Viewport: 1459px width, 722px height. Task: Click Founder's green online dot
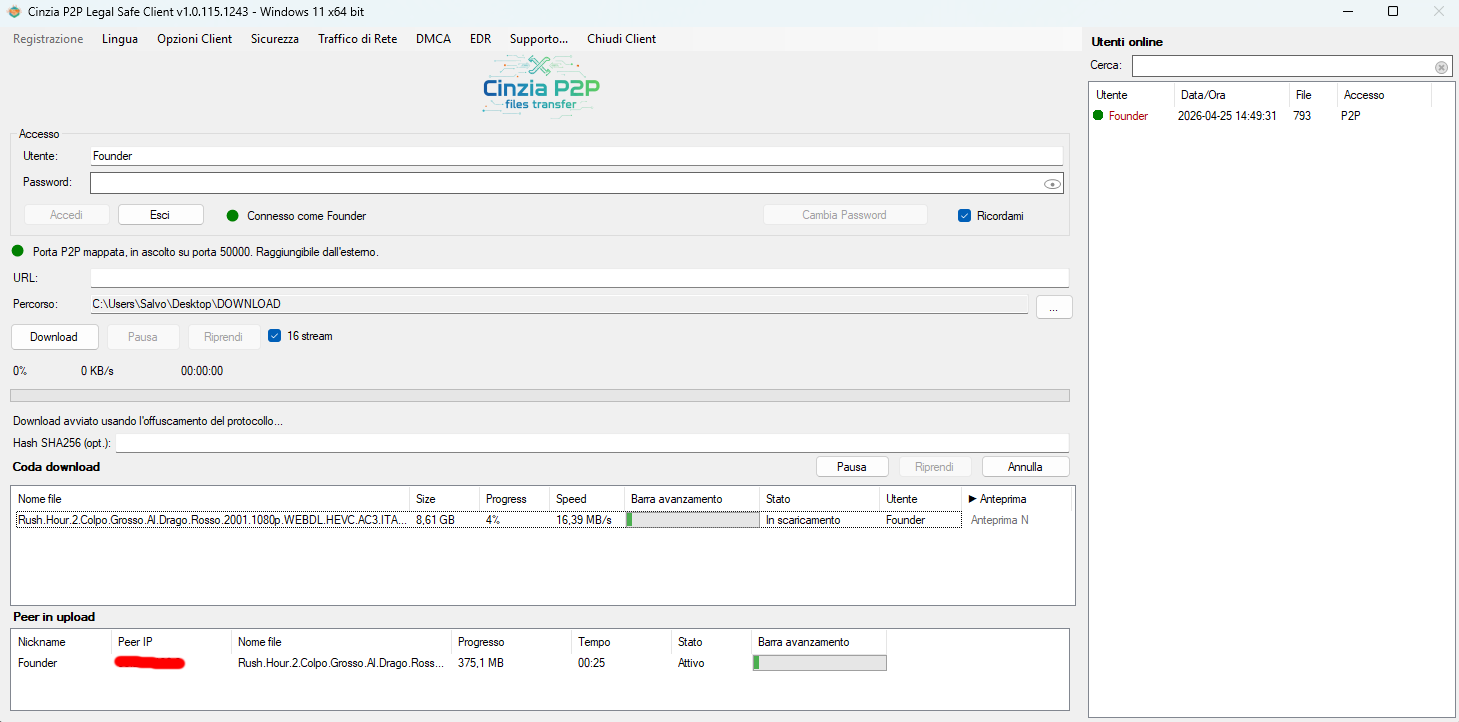1099,116
